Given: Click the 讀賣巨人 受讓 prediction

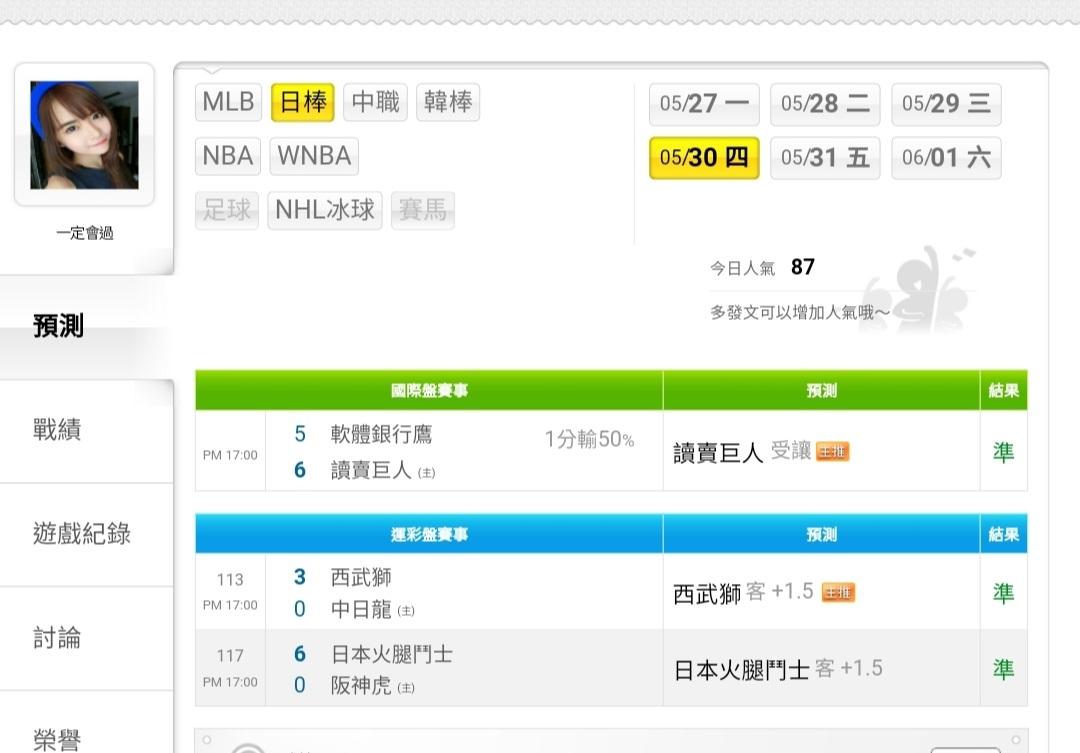Looking at the screenshot, I should coord(742,452).
